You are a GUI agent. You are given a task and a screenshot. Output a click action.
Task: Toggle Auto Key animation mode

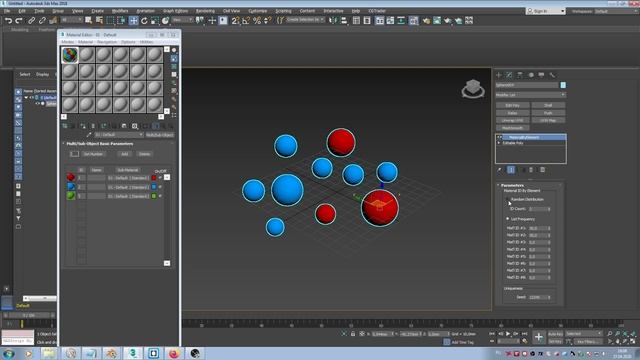pyautogui.click(x=556, y=334)
